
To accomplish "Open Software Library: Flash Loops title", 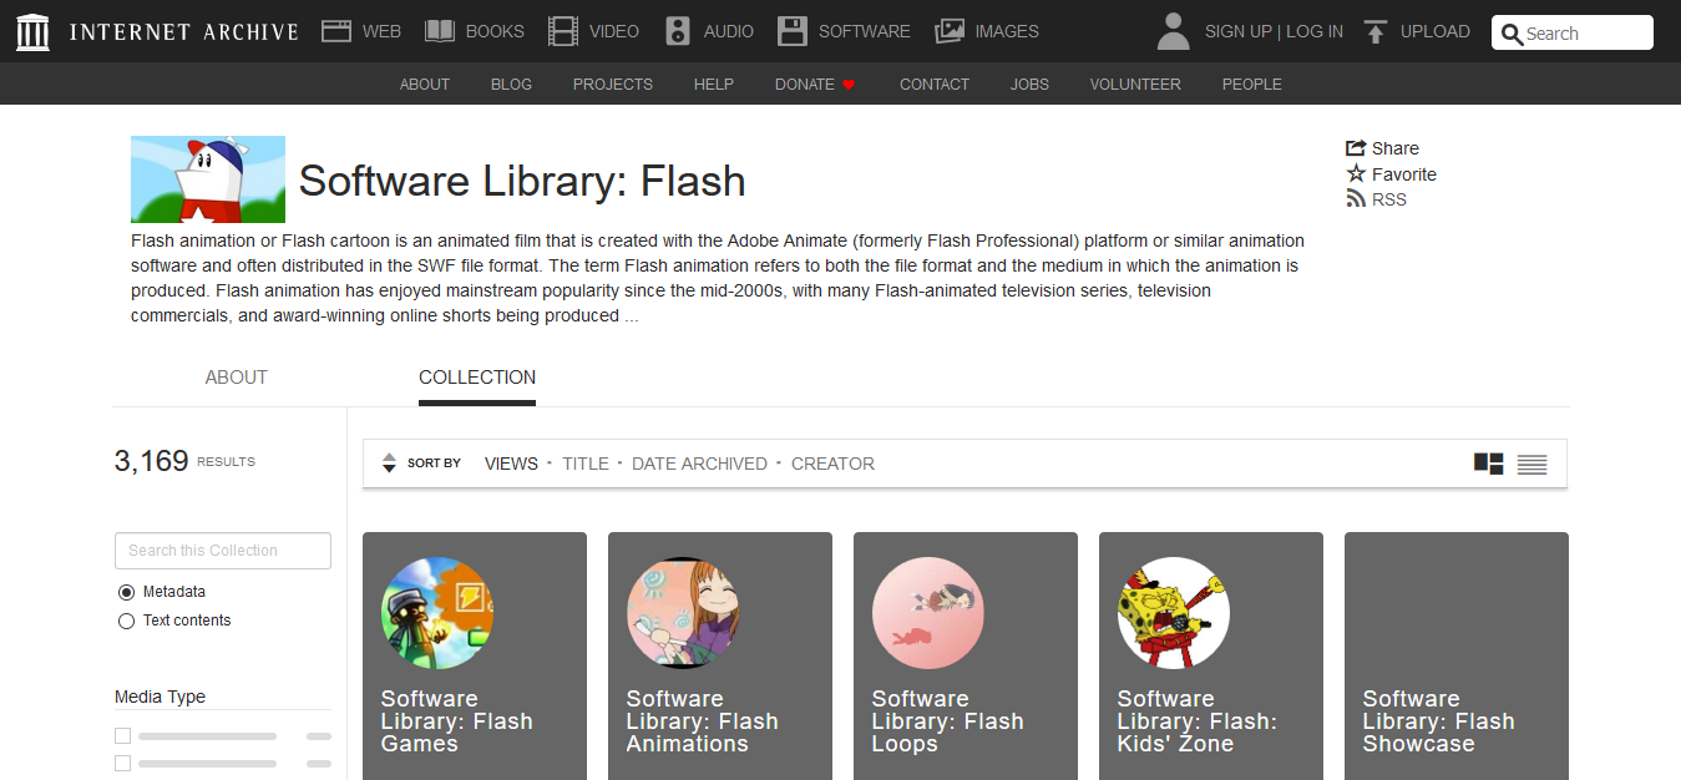I will coord(948,721).
